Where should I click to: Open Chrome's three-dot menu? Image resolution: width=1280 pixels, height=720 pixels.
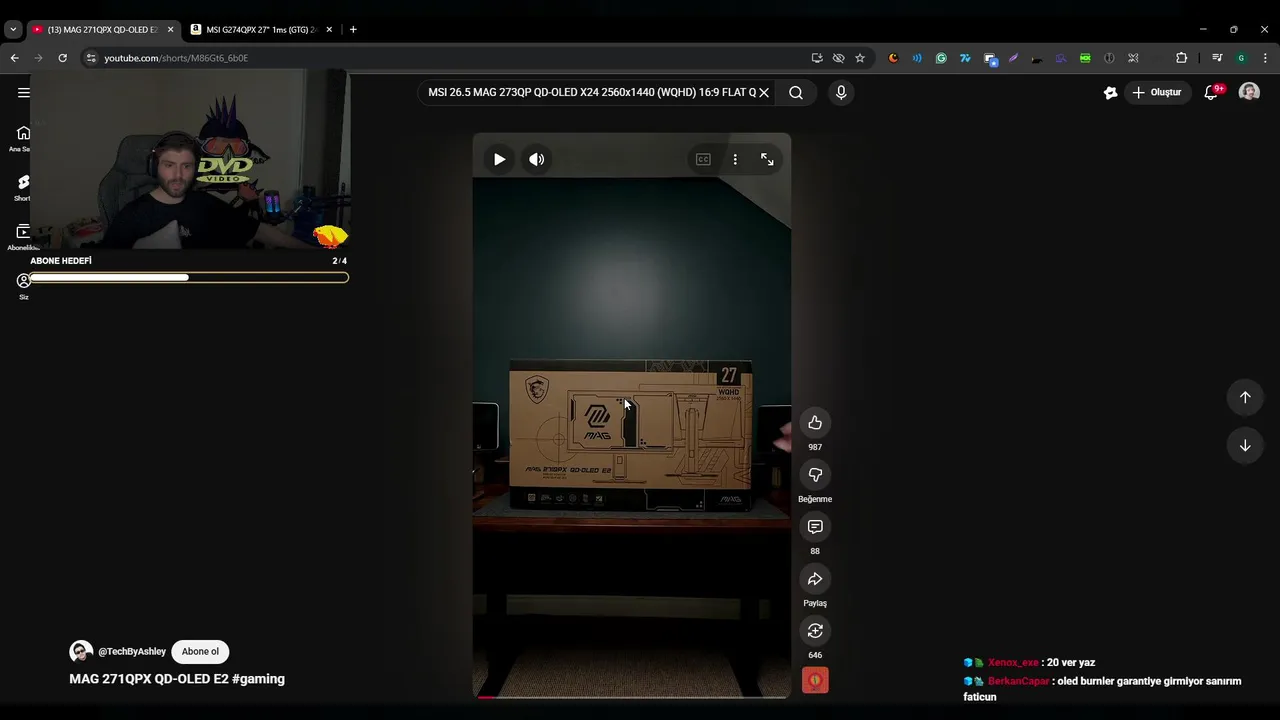click(1265, 58)
